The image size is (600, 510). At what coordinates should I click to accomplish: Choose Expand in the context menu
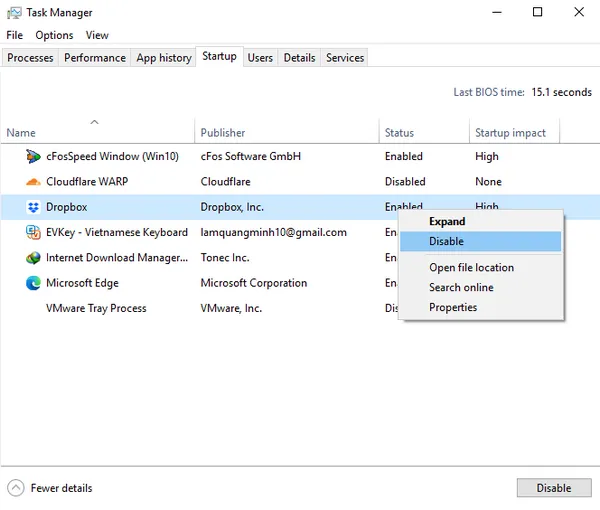(x=481, y=222)
